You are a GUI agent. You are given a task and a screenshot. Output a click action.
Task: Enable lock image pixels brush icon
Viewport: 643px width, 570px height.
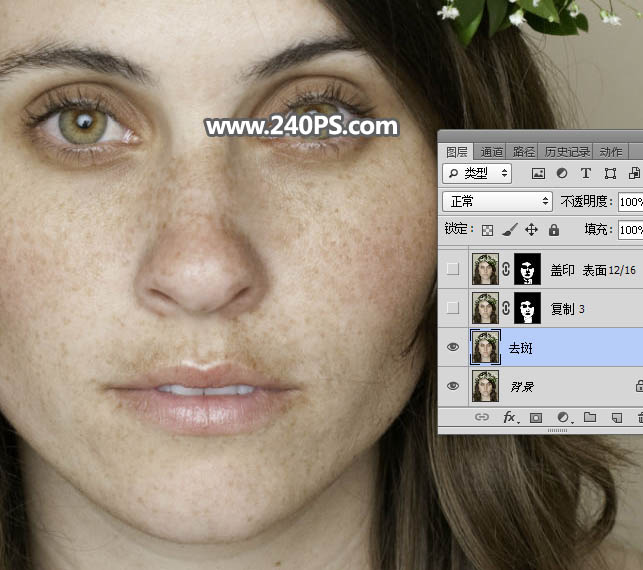coord(510,230)
